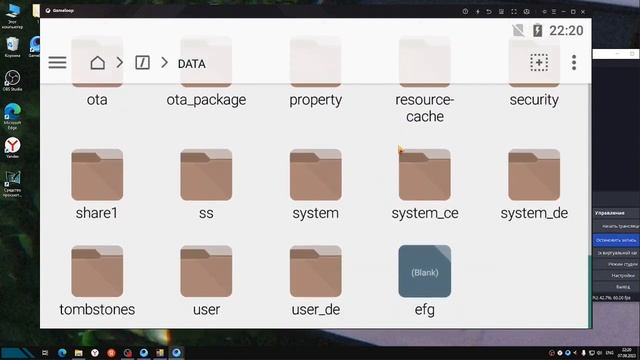Open the system_ce folder
Viewport: 640px width, 360px height.
(x=424, y=184)
